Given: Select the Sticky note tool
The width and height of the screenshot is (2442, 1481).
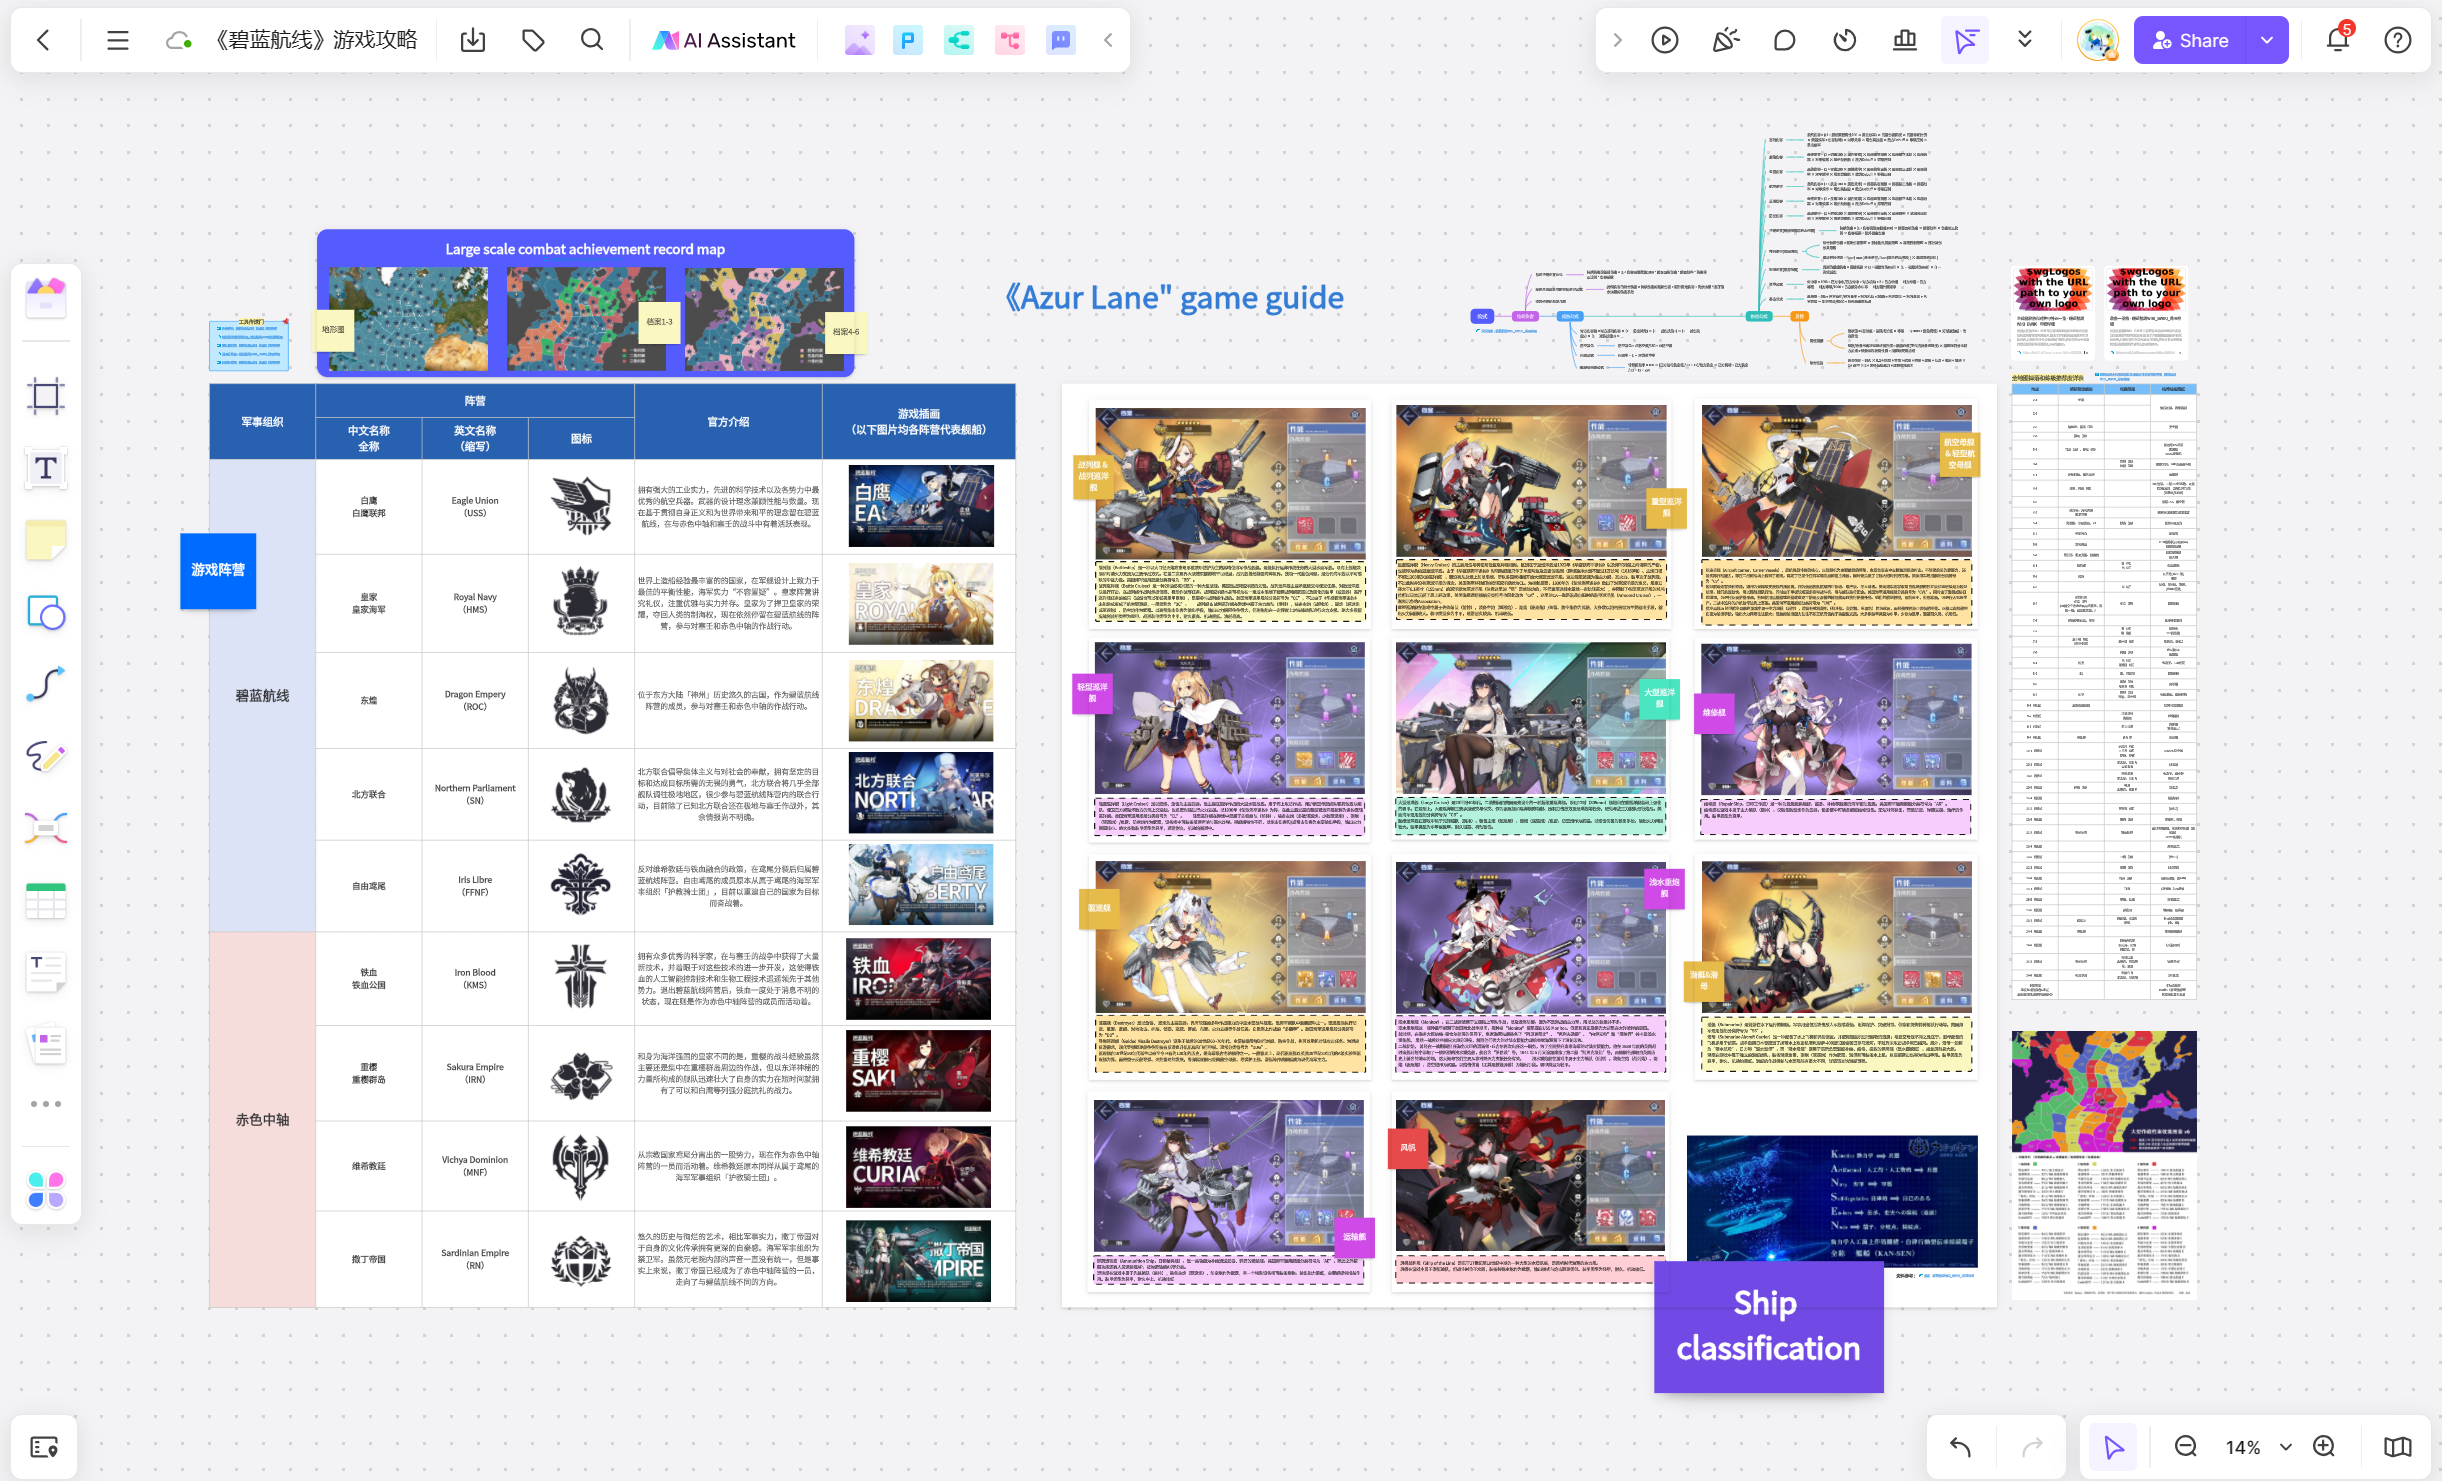Looking at the screenshot, I should 46,540.
